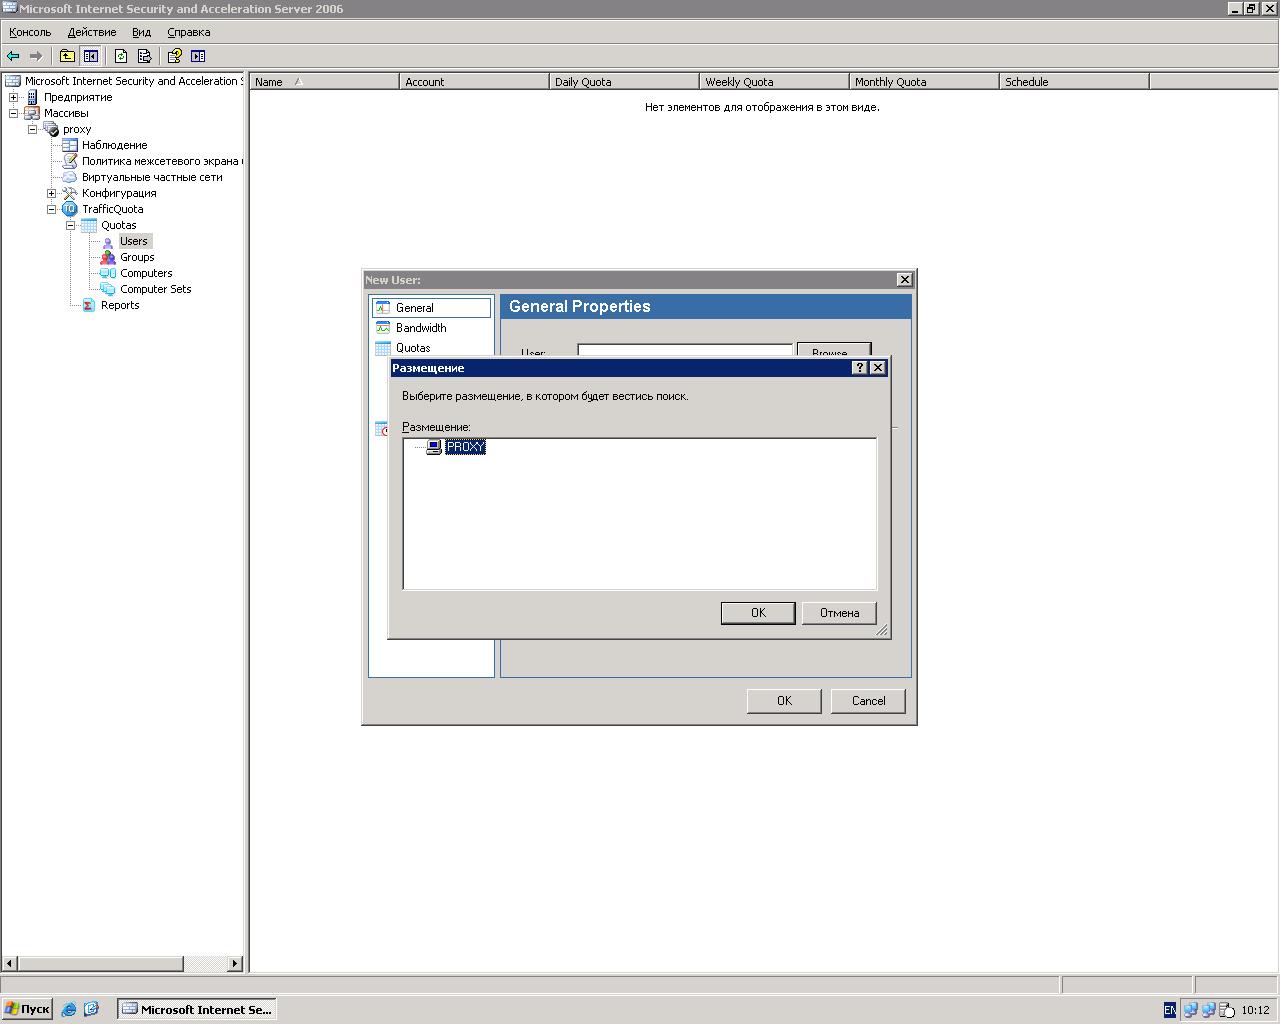This screenshot has height=1024, width=1280.
Task: Open the Справка menu
Action: pos(189,32)
